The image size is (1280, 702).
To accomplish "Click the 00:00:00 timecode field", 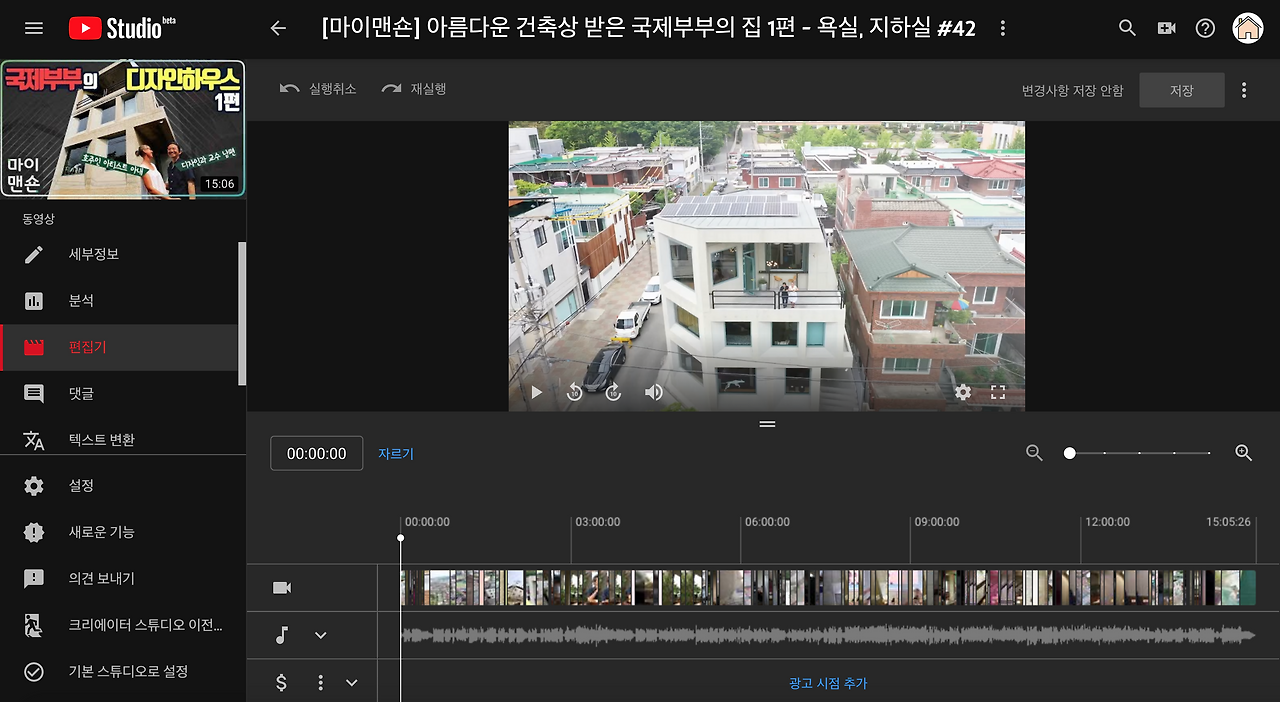I will coord(316,452).
